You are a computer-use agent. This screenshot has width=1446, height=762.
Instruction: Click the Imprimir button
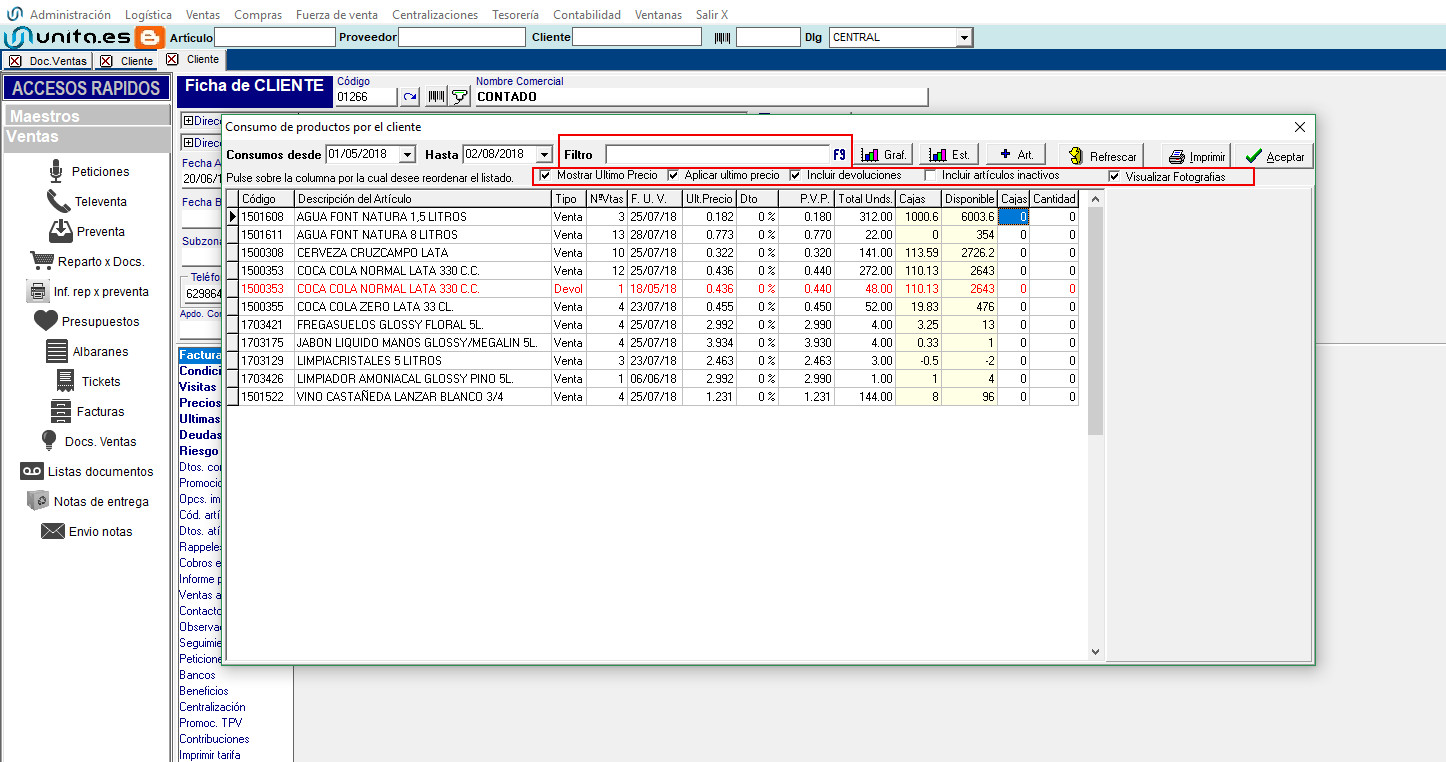click(x=1197, y=156)
